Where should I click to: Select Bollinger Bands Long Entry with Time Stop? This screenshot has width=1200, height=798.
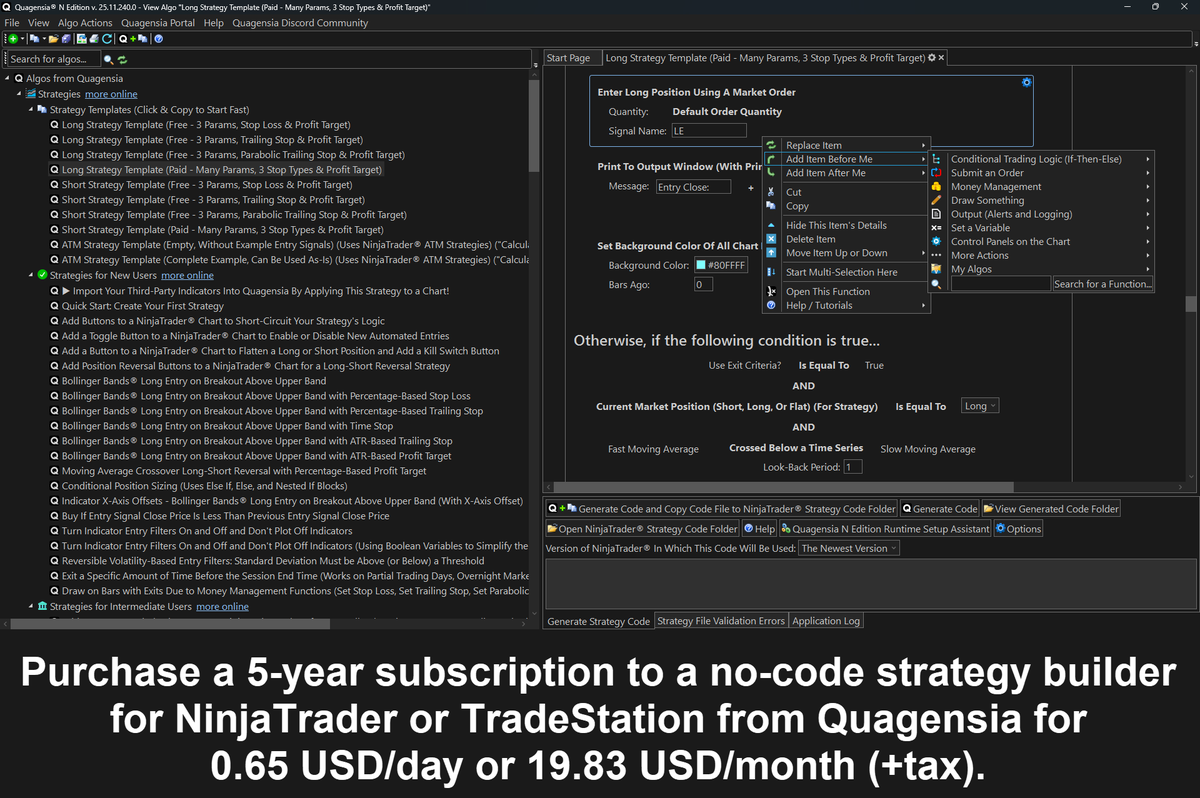(227, 426)
